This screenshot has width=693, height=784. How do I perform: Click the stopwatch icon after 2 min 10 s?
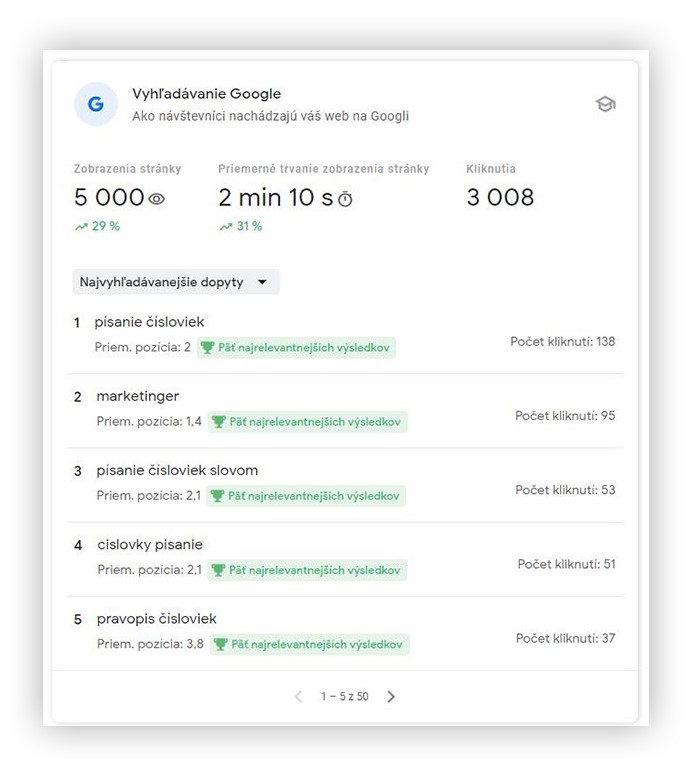(x=345, y=199)
